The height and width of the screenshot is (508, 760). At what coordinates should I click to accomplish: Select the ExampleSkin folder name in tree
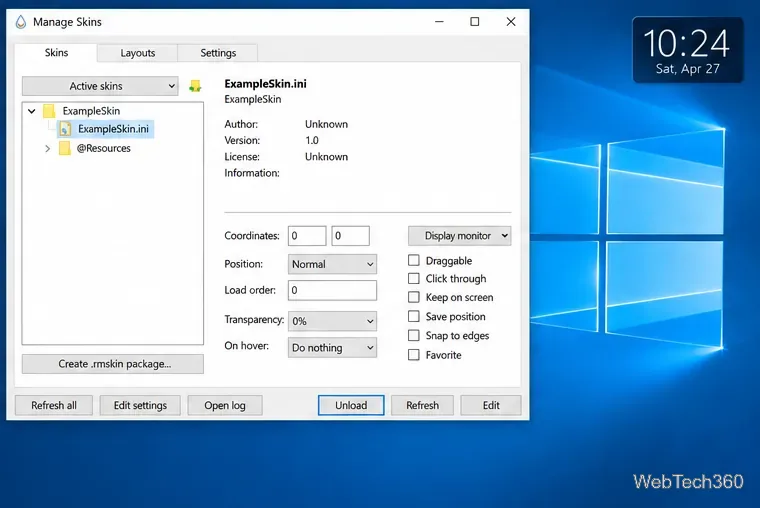click(x=91, y=111)
